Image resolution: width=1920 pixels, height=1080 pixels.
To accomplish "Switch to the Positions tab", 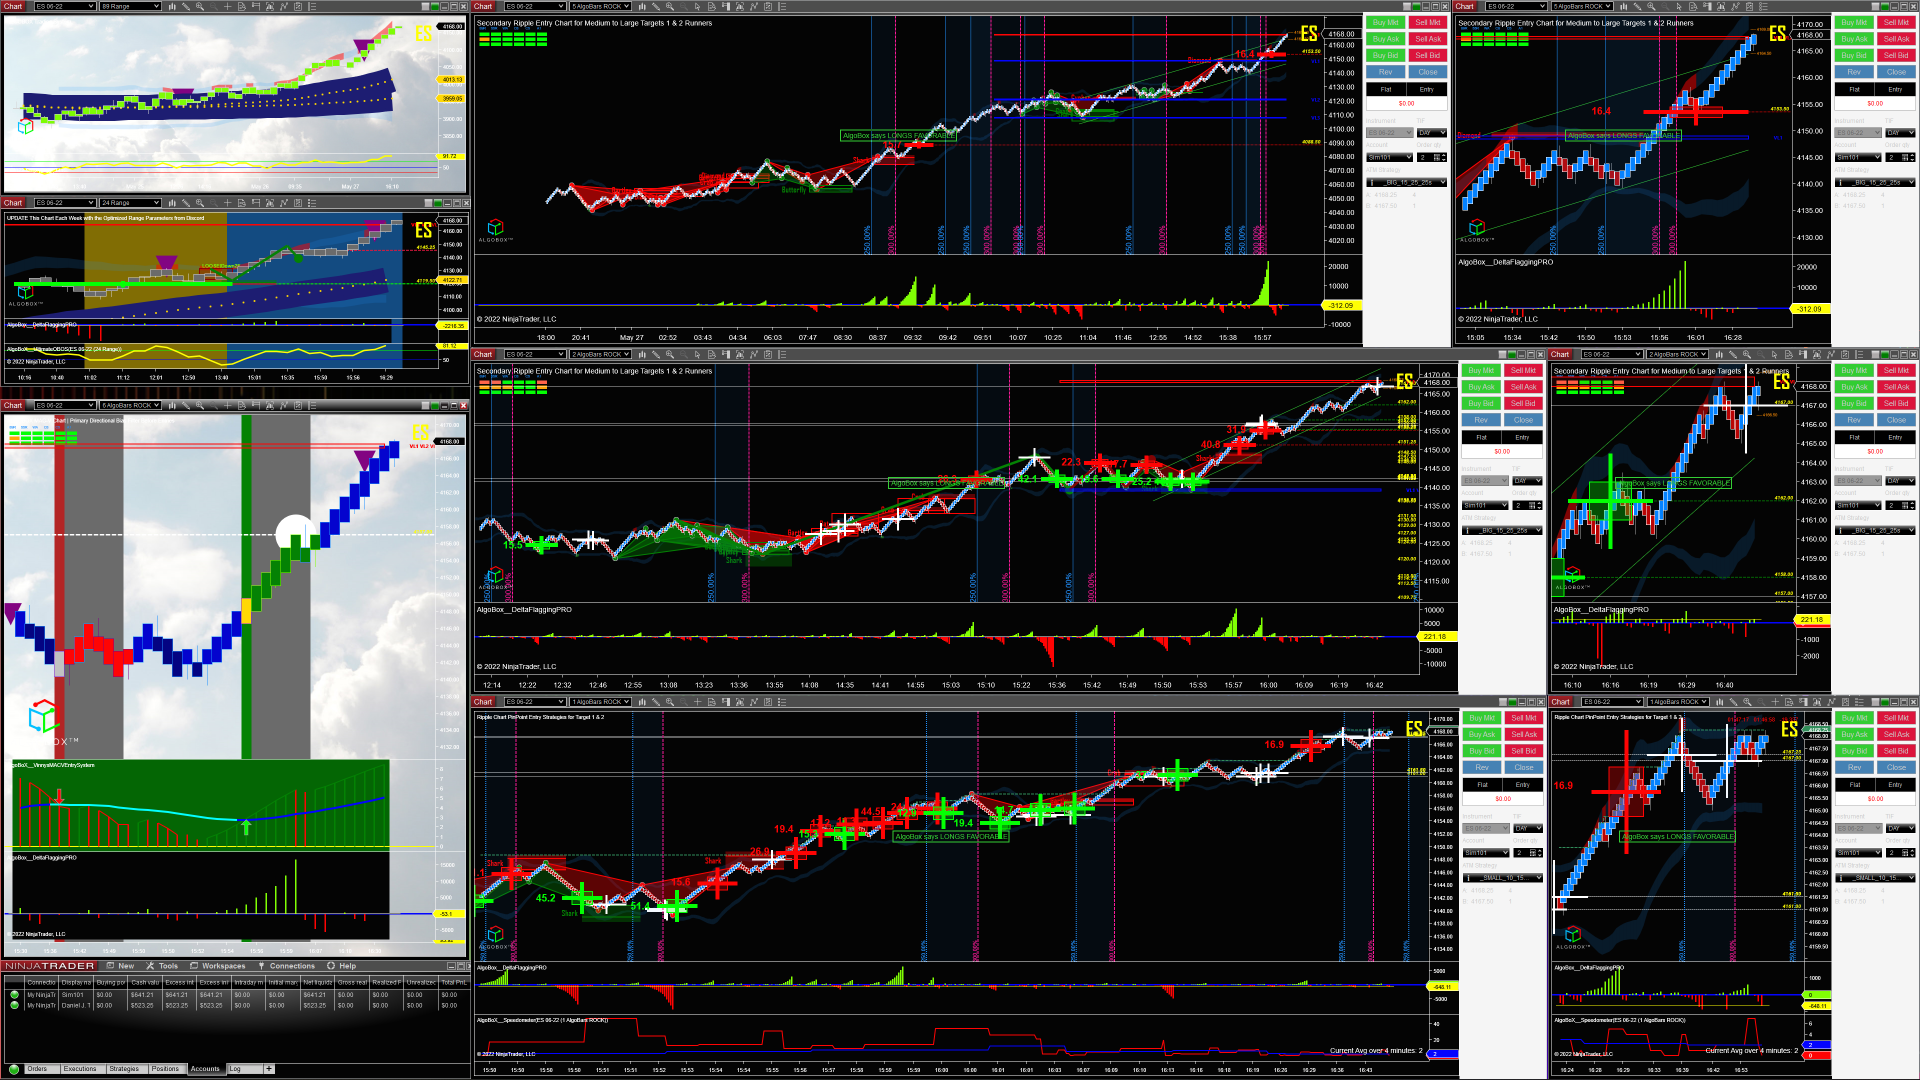I will point(165,1069).
